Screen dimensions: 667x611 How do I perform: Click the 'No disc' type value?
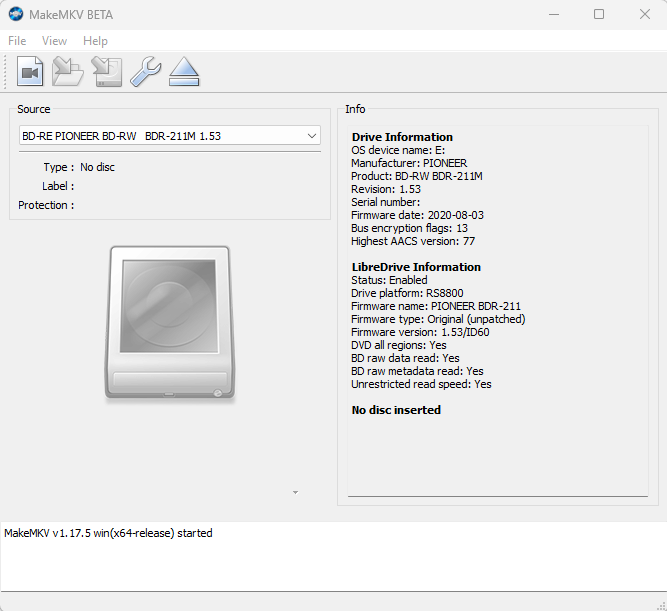[x=97, y=167]
